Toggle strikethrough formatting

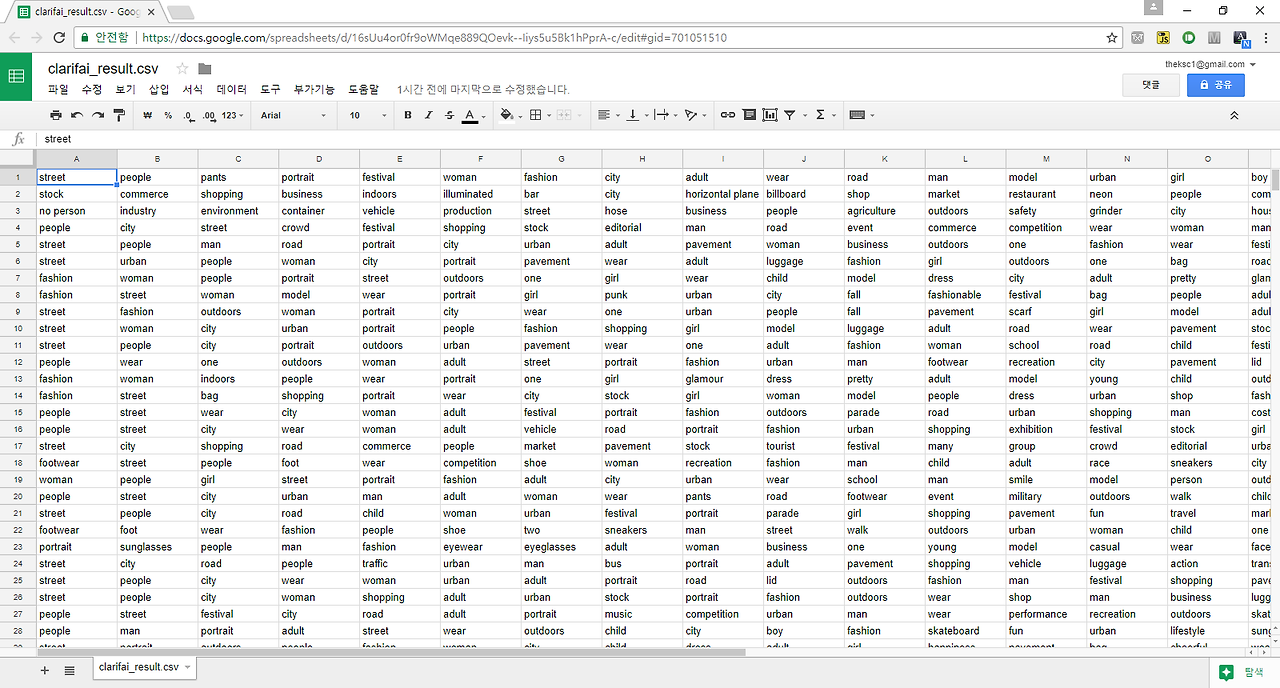[x=449, y=116]
